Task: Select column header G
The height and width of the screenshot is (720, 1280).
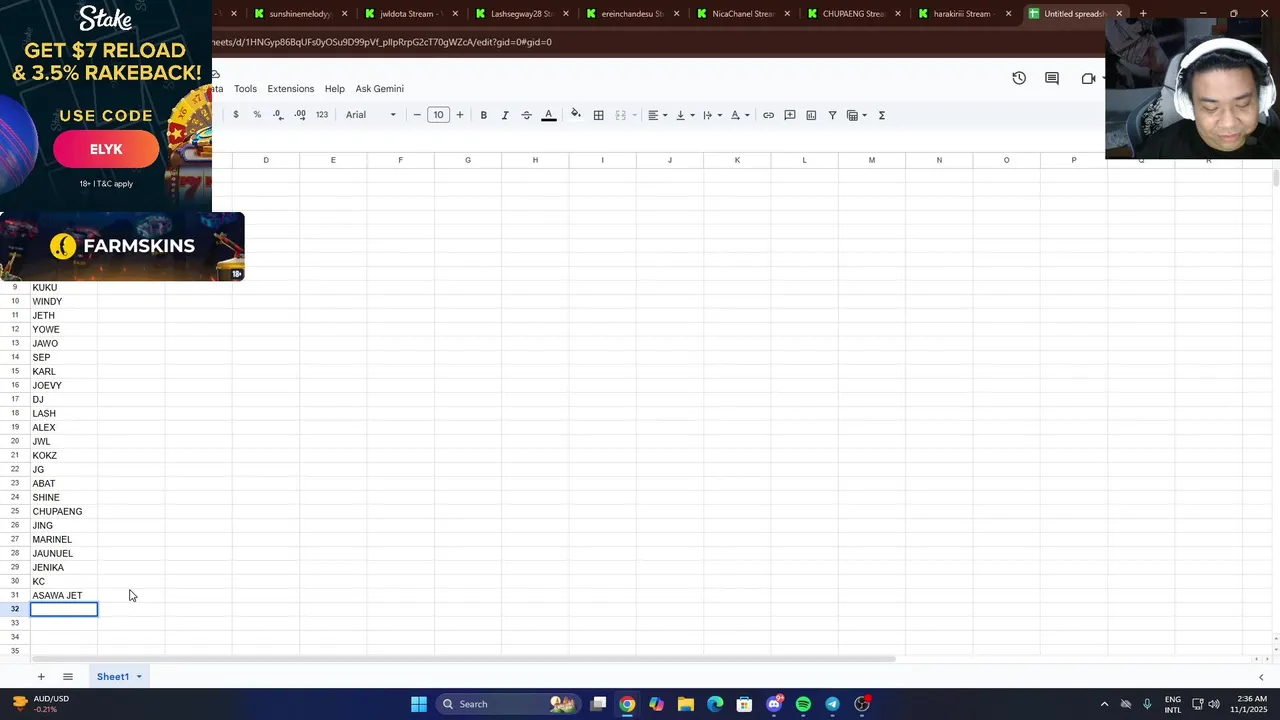Action: tap(468, 160)
